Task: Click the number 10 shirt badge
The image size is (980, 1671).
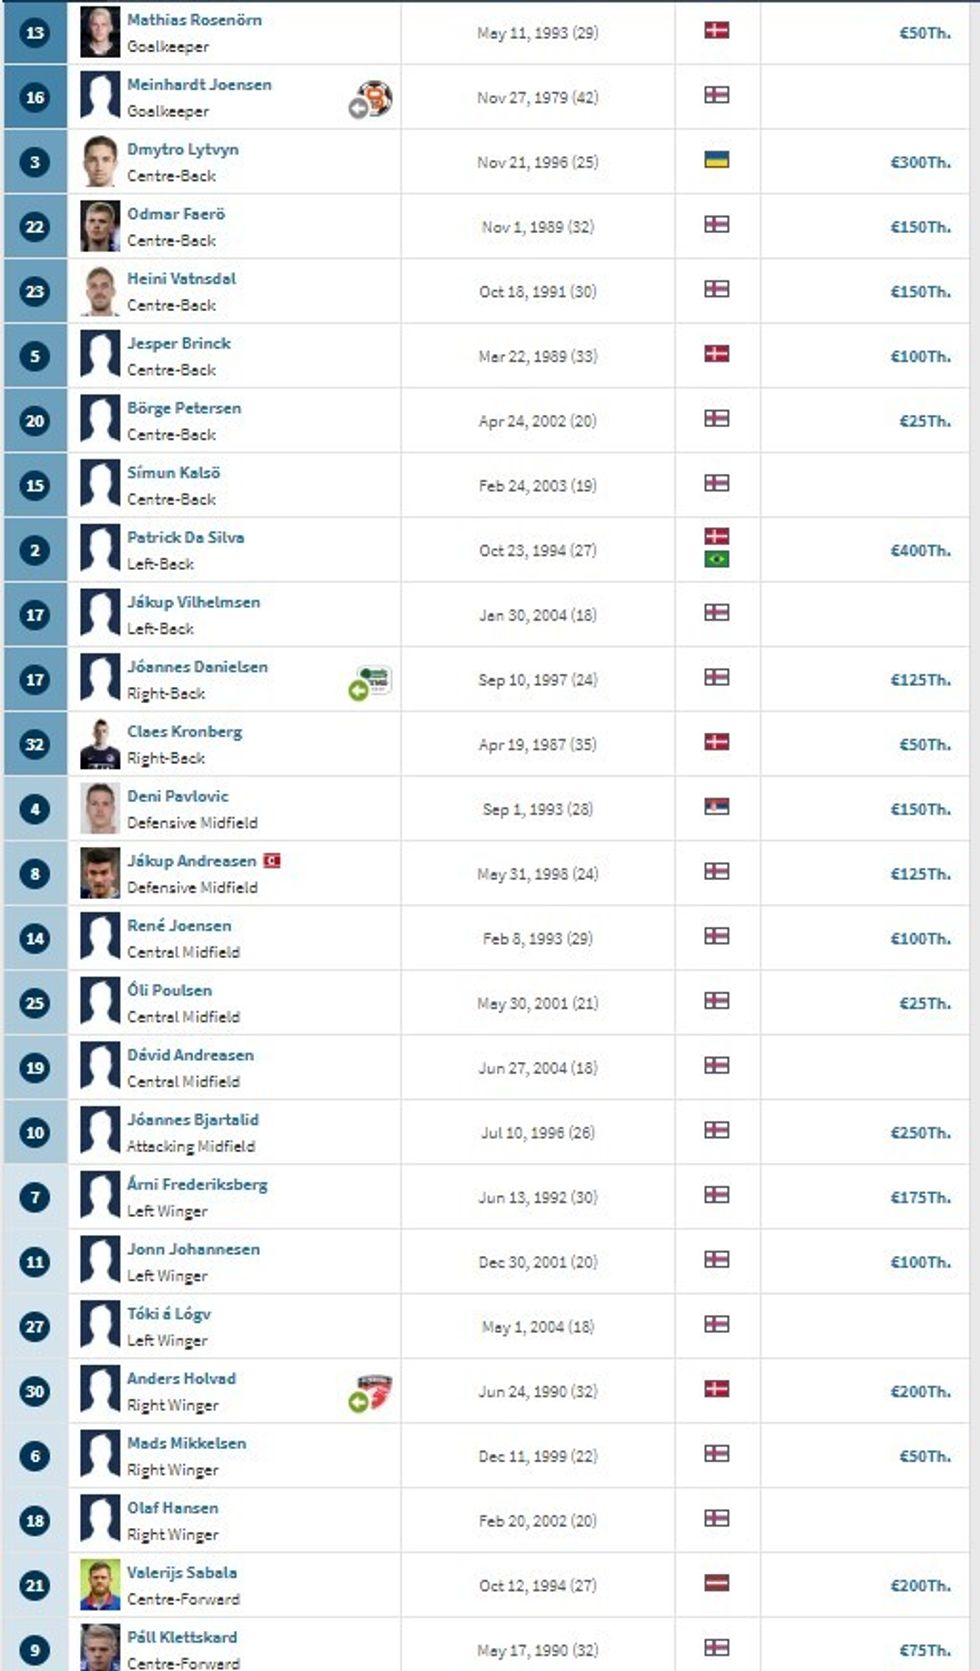Action: pos(35,1133)
